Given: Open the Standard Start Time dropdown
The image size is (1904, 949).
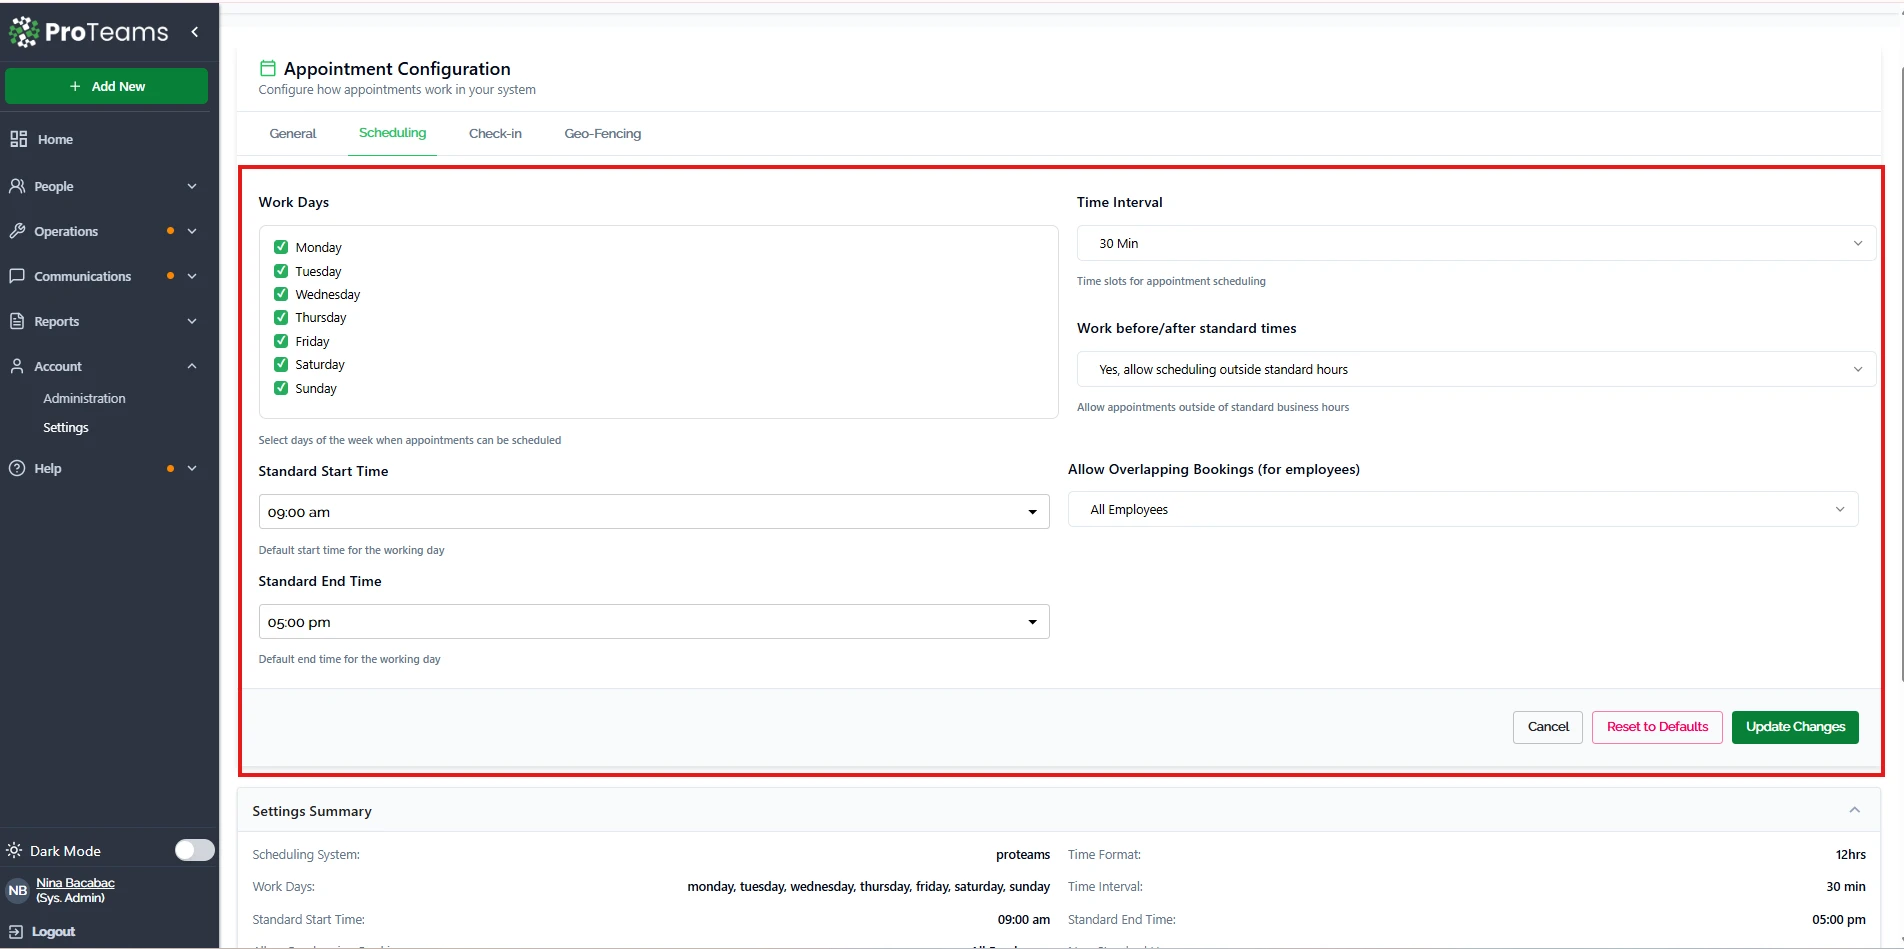Looking at the screenshot, I should point(653,512).
